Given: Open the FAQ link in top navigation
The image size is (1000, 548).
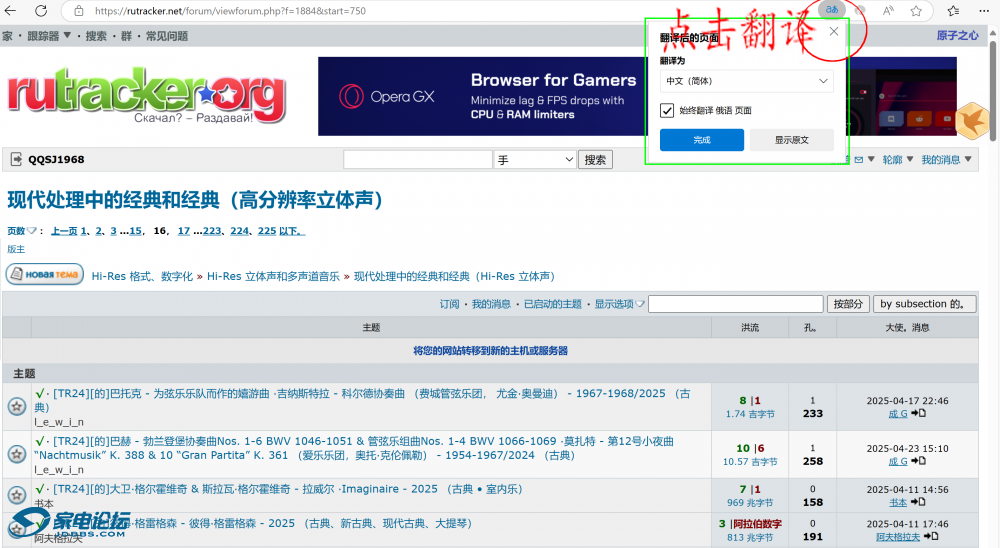Looking at the screenshot, I should click(x=166, y=36).
